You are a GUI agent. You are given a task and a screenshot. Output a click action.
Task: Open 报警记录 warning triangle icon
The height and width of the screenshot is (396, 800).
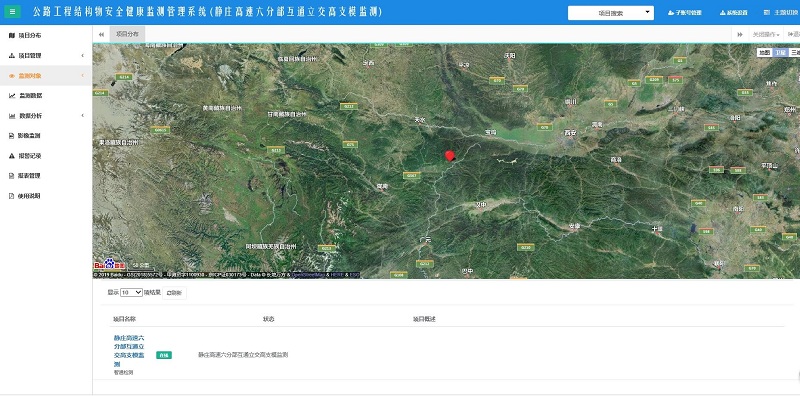coord(11,156)
